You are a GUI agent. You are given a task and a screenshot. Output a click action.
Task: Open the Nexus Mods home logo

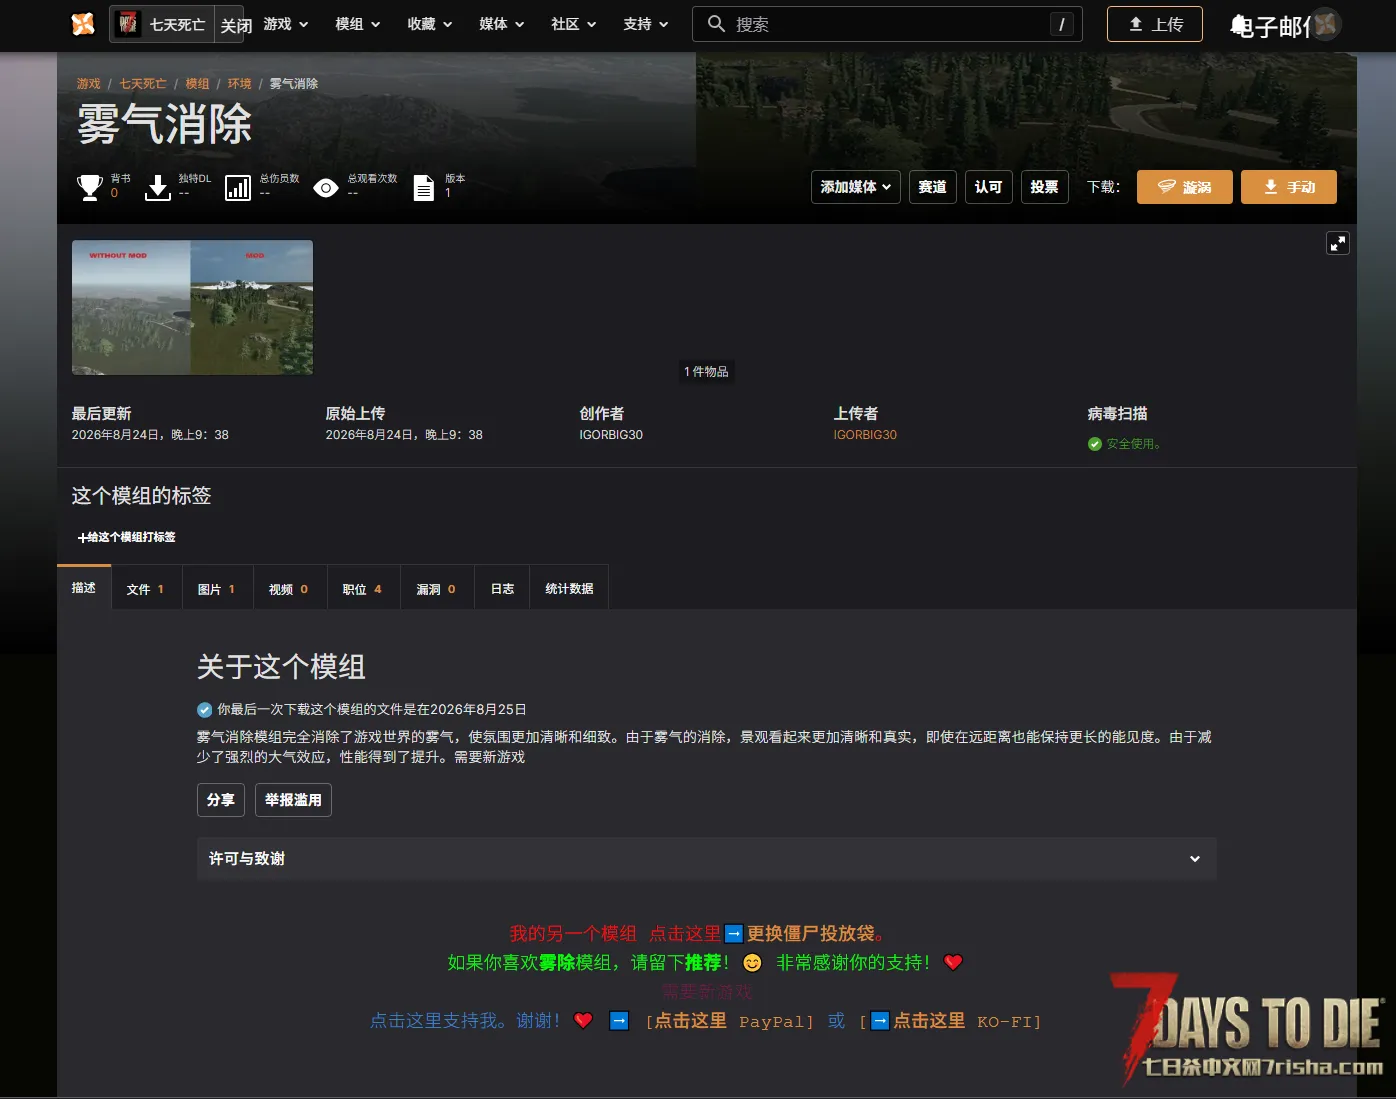83,24
